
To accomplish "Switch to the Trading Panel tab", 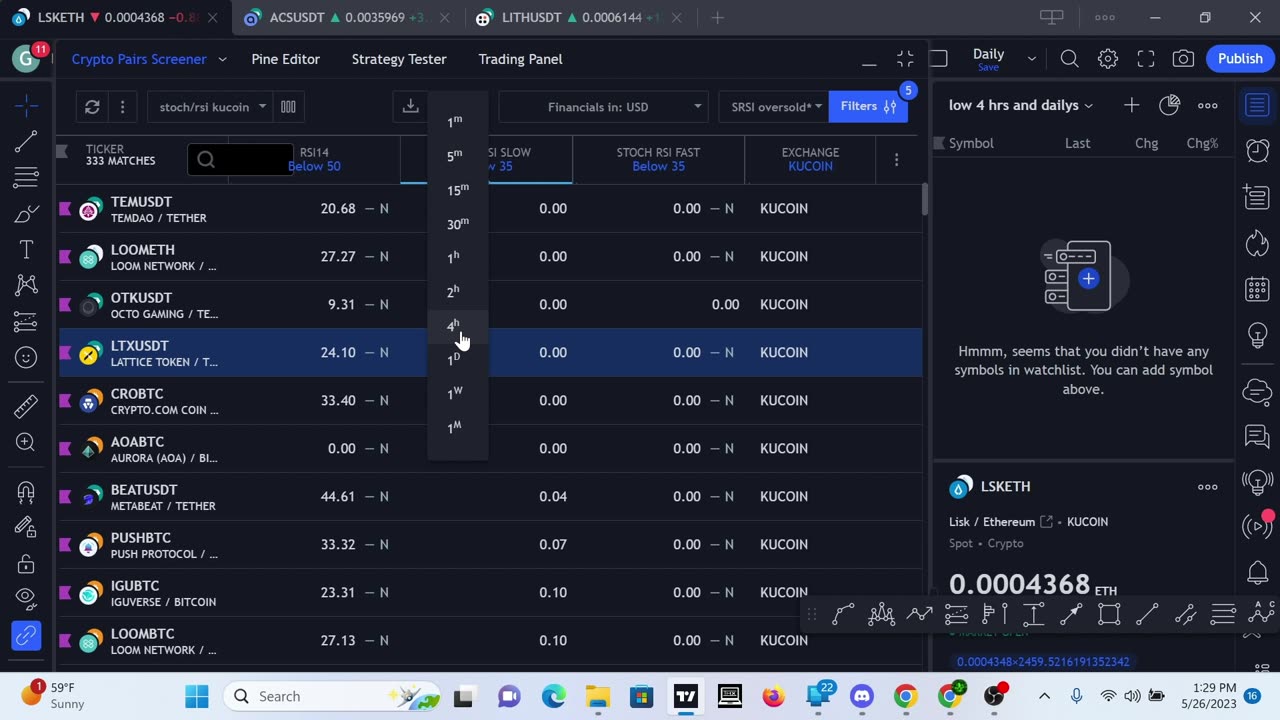I will point(520,59).
